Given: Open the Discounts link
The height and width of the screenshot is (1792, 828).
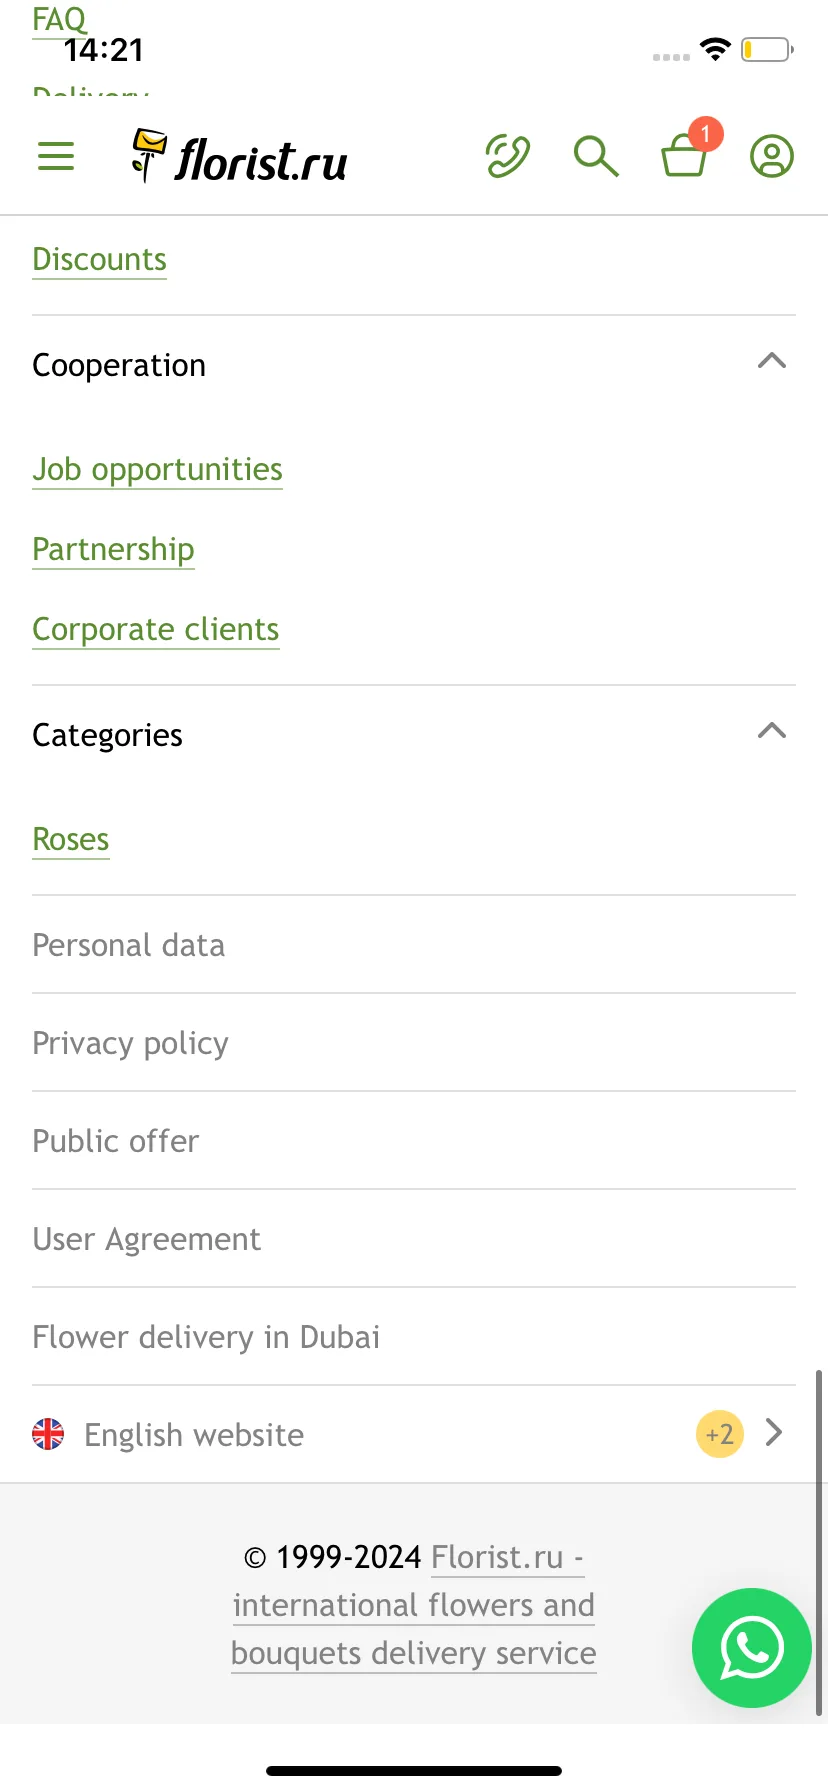Looking at the screenshot, I should (100, 260).
